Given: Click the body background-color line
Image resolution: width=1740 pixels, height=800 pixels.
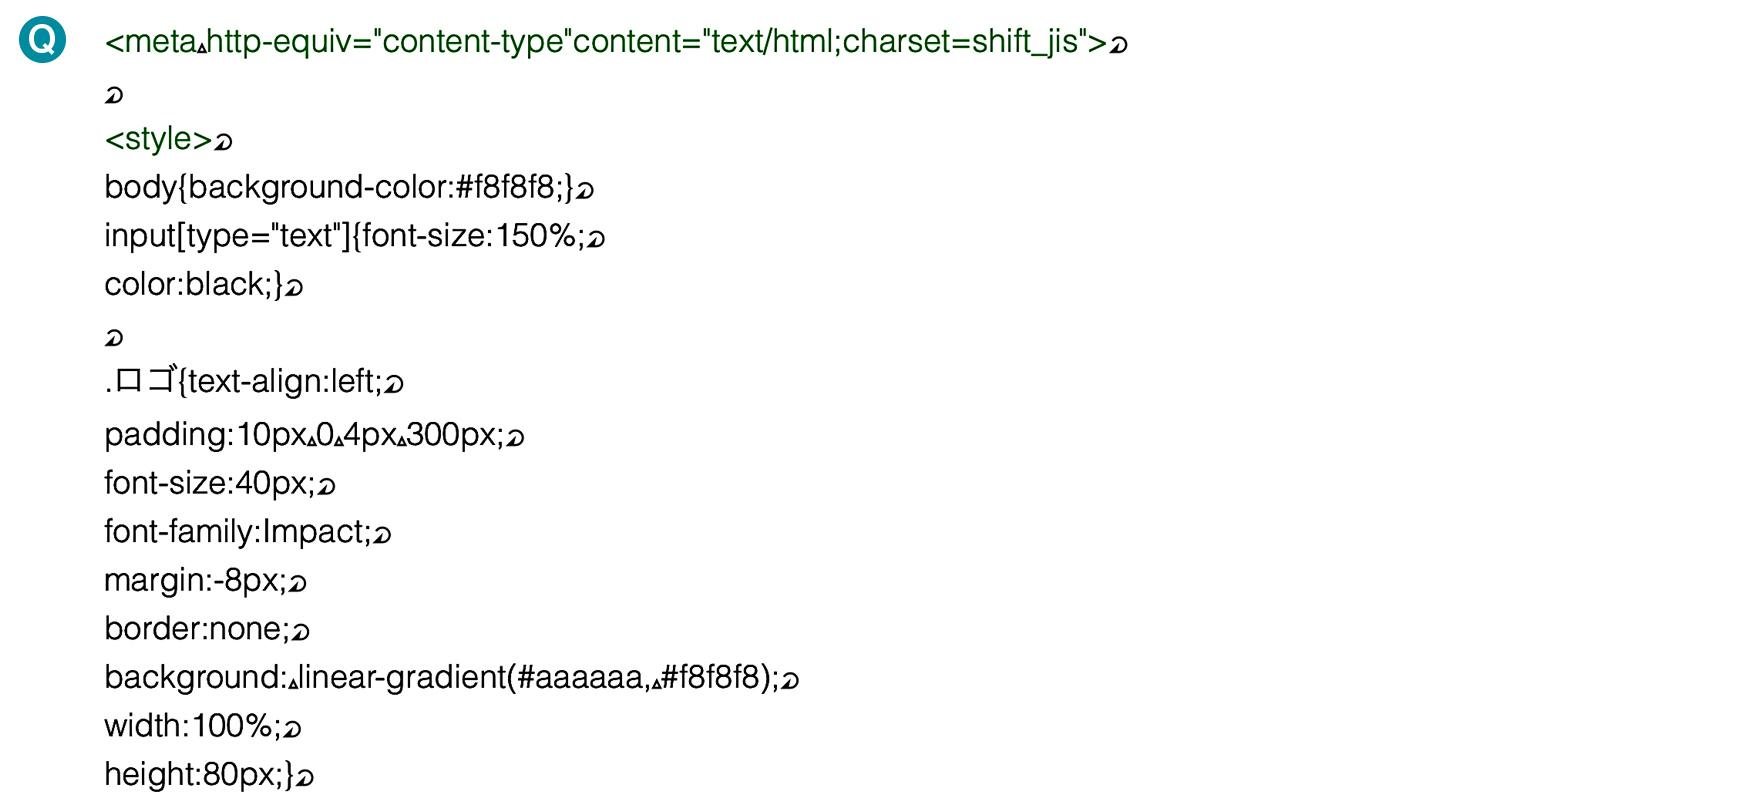Looking at the screenshot, I should pyautogui.click(x=349, y=187).
